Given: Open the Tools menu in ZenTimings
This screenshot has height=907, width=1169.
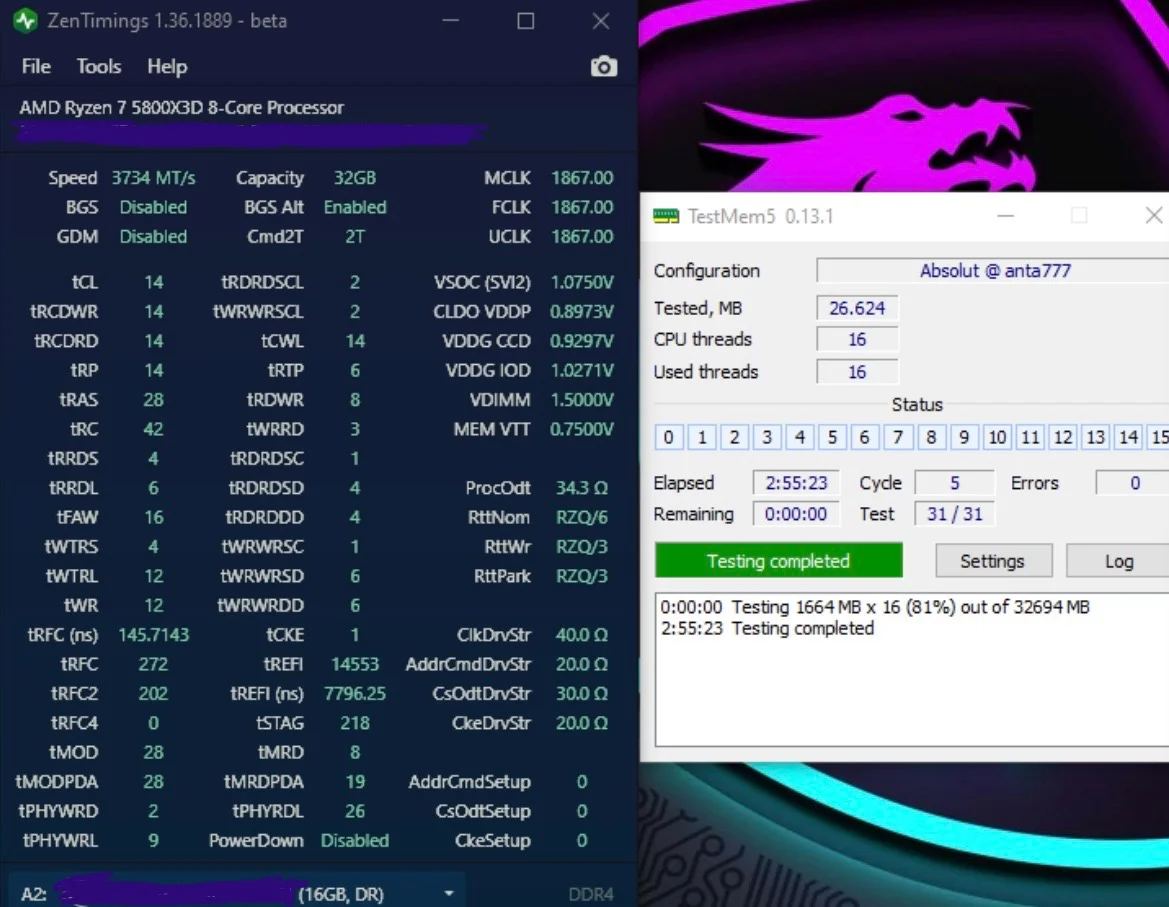Looking at the screenshot, I should 98,66.
